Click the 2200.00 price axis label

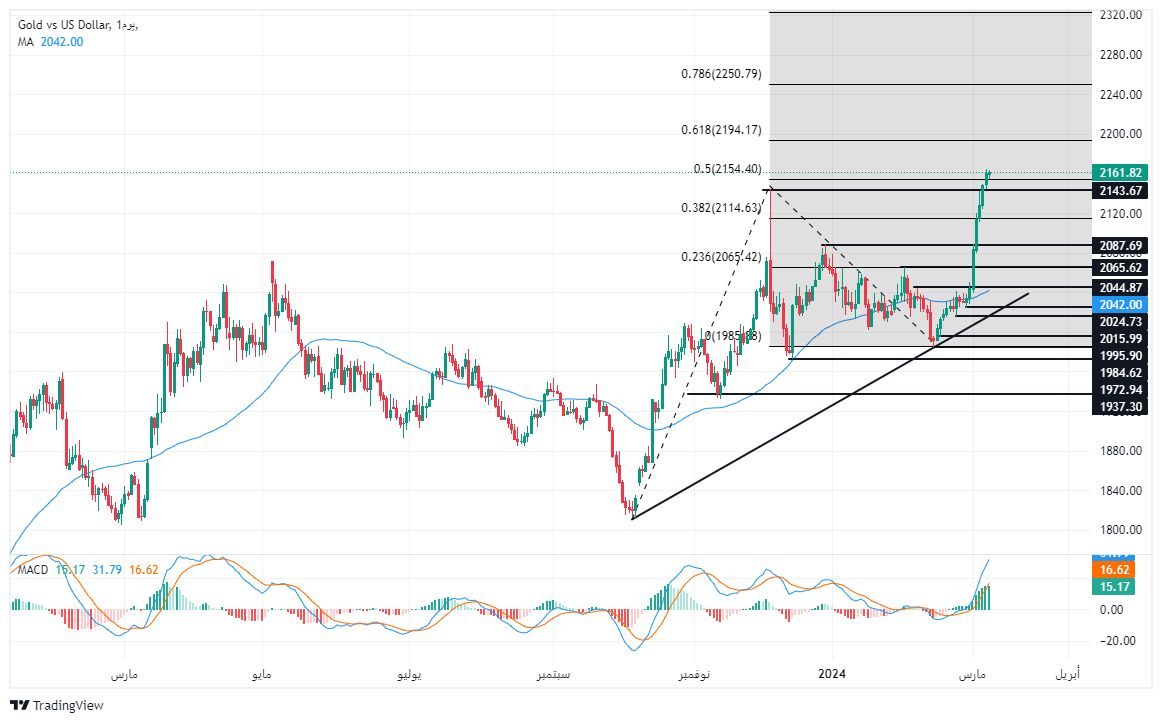point(1120,134)
